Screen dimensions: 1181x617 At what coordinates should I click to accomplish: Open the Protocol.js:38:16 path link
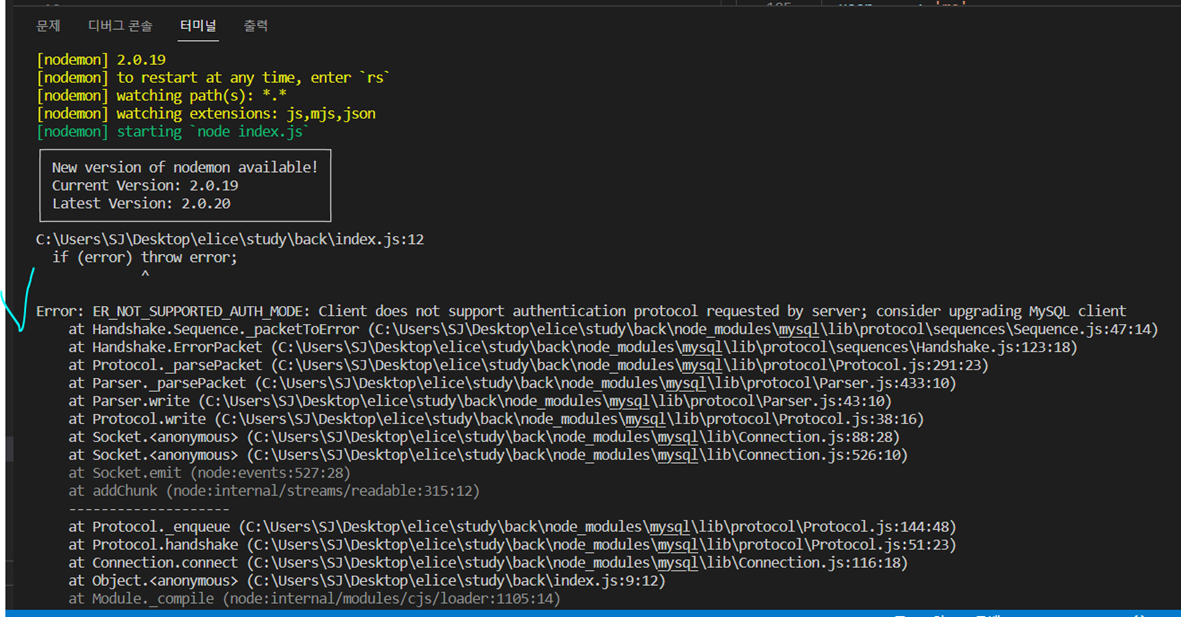569,420
